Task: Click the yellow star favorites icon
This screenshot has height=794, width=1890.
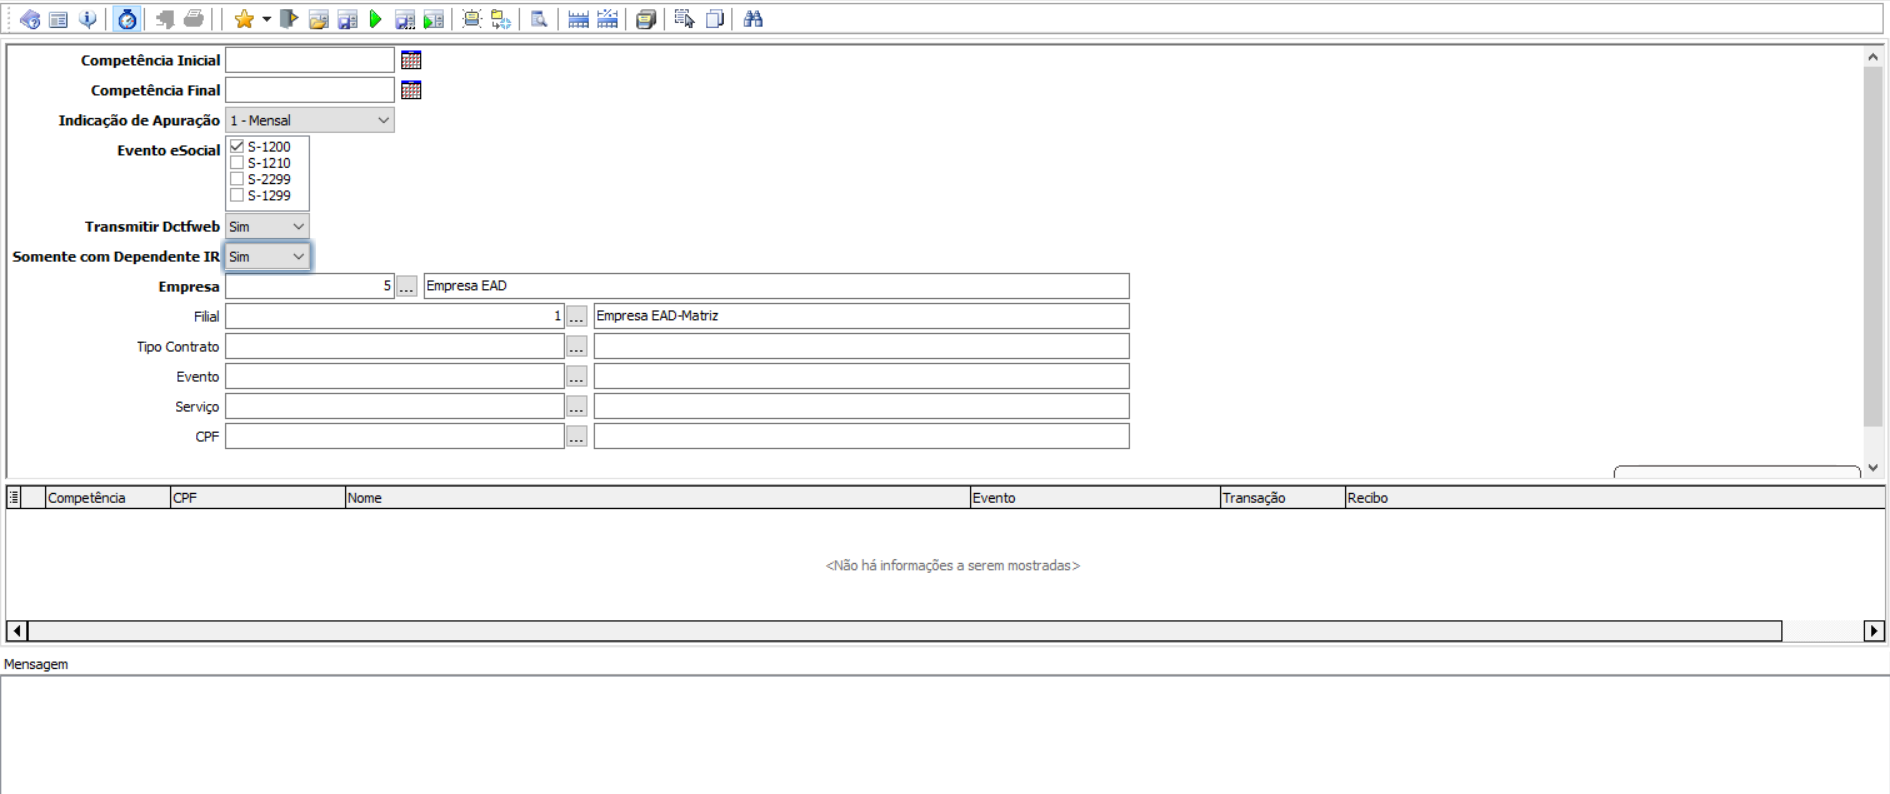Action: [243, 19]
